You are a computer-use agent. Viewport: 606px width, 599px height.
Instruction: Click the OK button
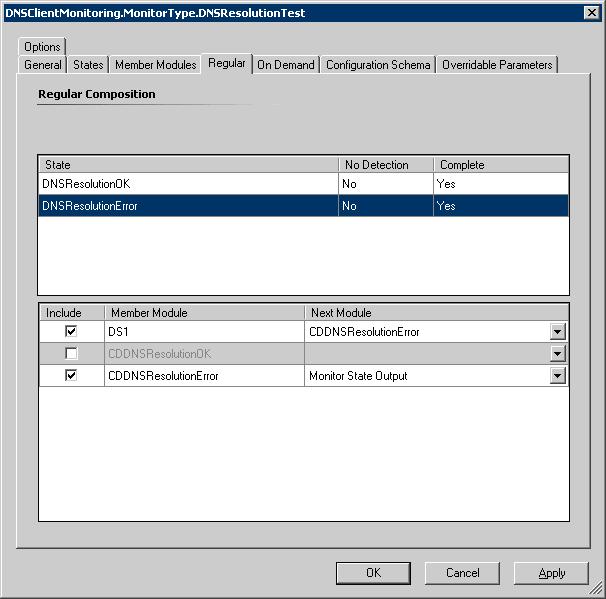373,573
